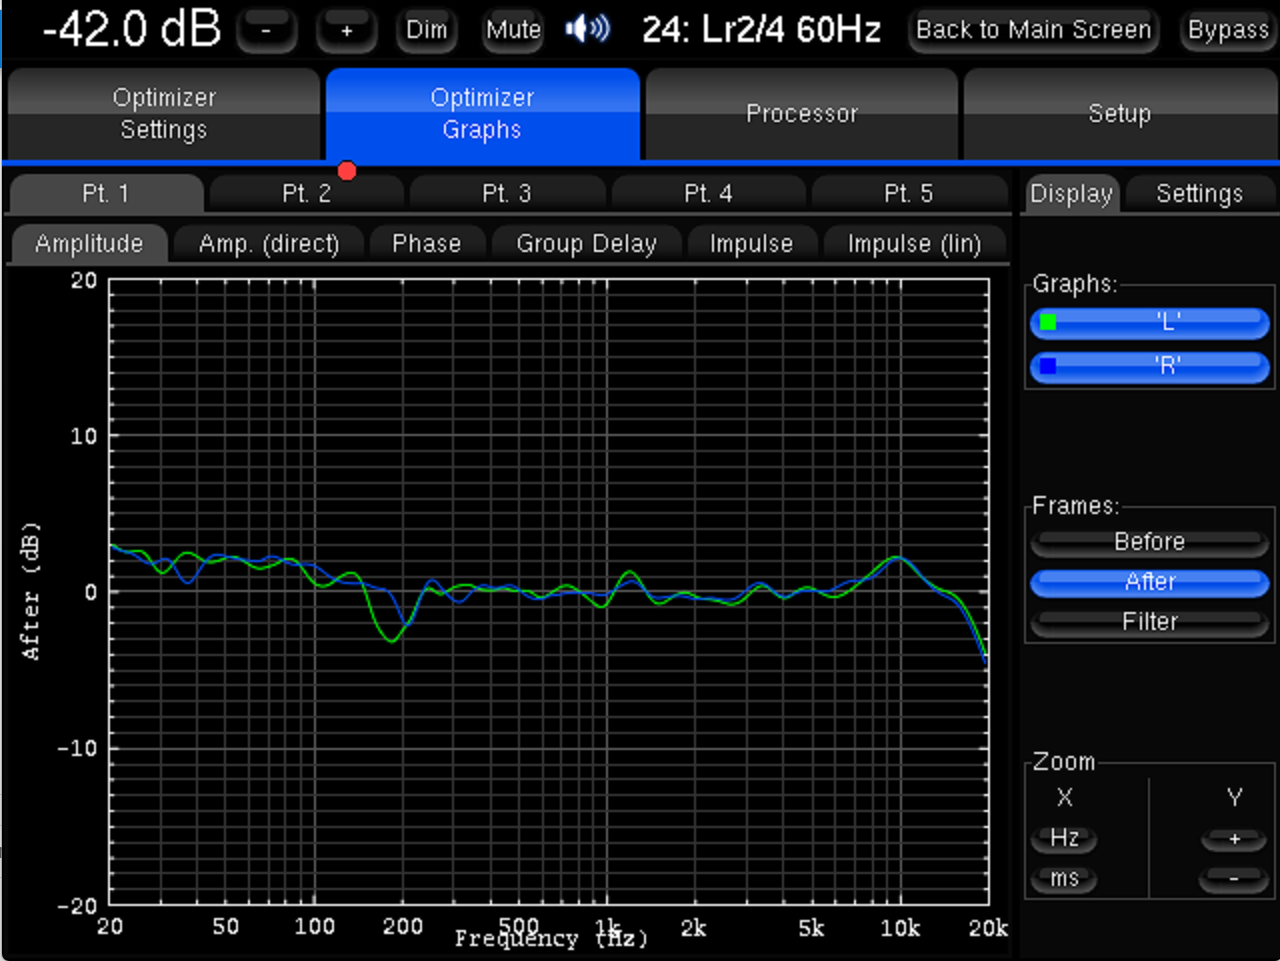Zoom out Y axis with minus

click(x=1234, y=879)
